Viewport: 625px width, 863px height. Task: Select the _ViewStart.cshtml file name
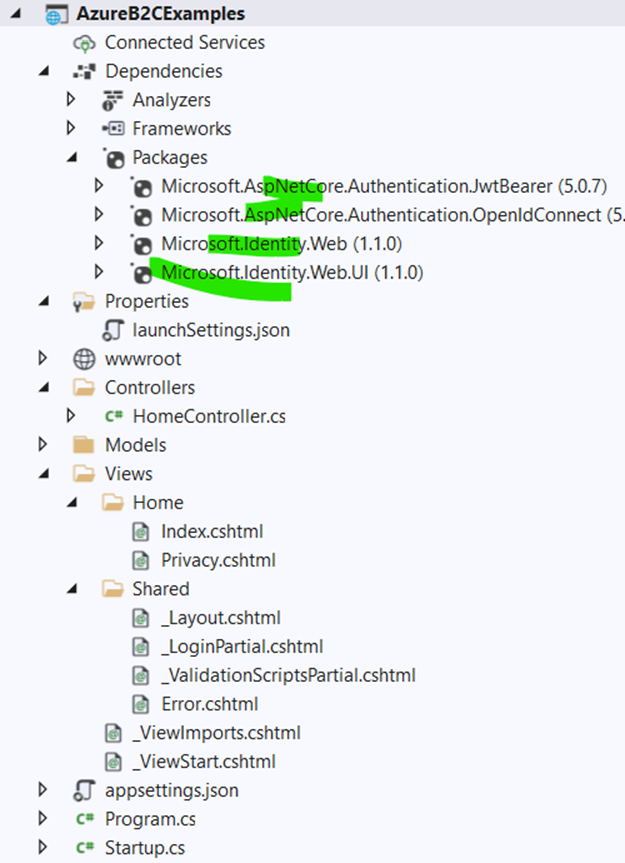[x=204, y=762]
